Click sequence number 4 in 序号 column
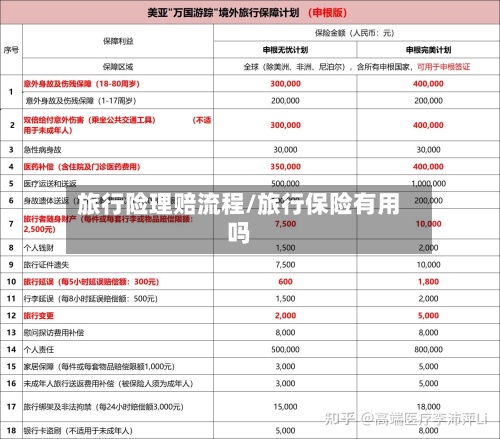 [11, 167]
